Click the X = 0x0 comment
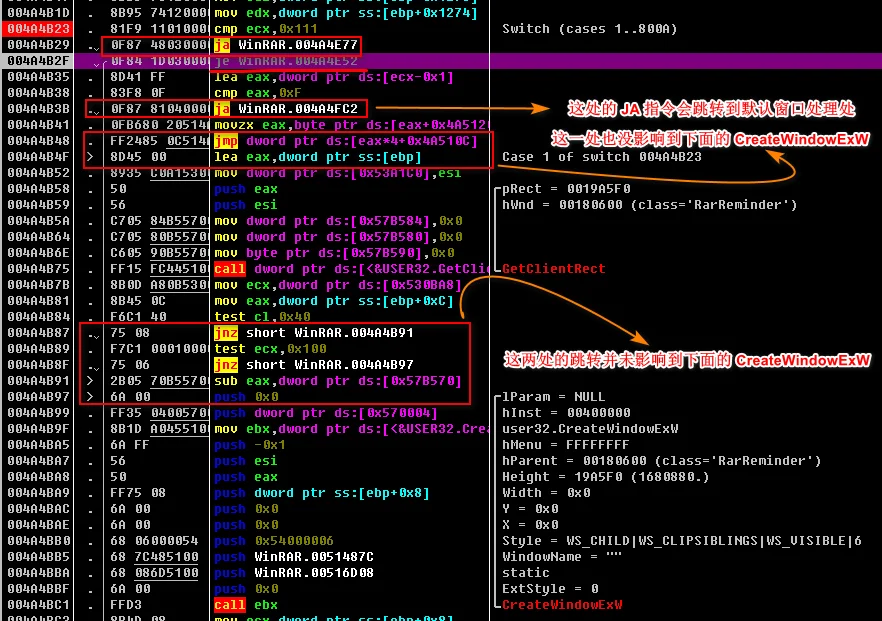The height and width of the screenshot is (621, 882). pos(530,525)
